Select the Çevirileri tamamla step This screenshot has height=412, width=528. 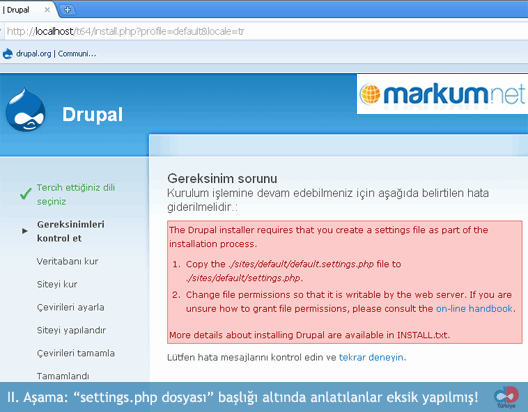point(76,353)
